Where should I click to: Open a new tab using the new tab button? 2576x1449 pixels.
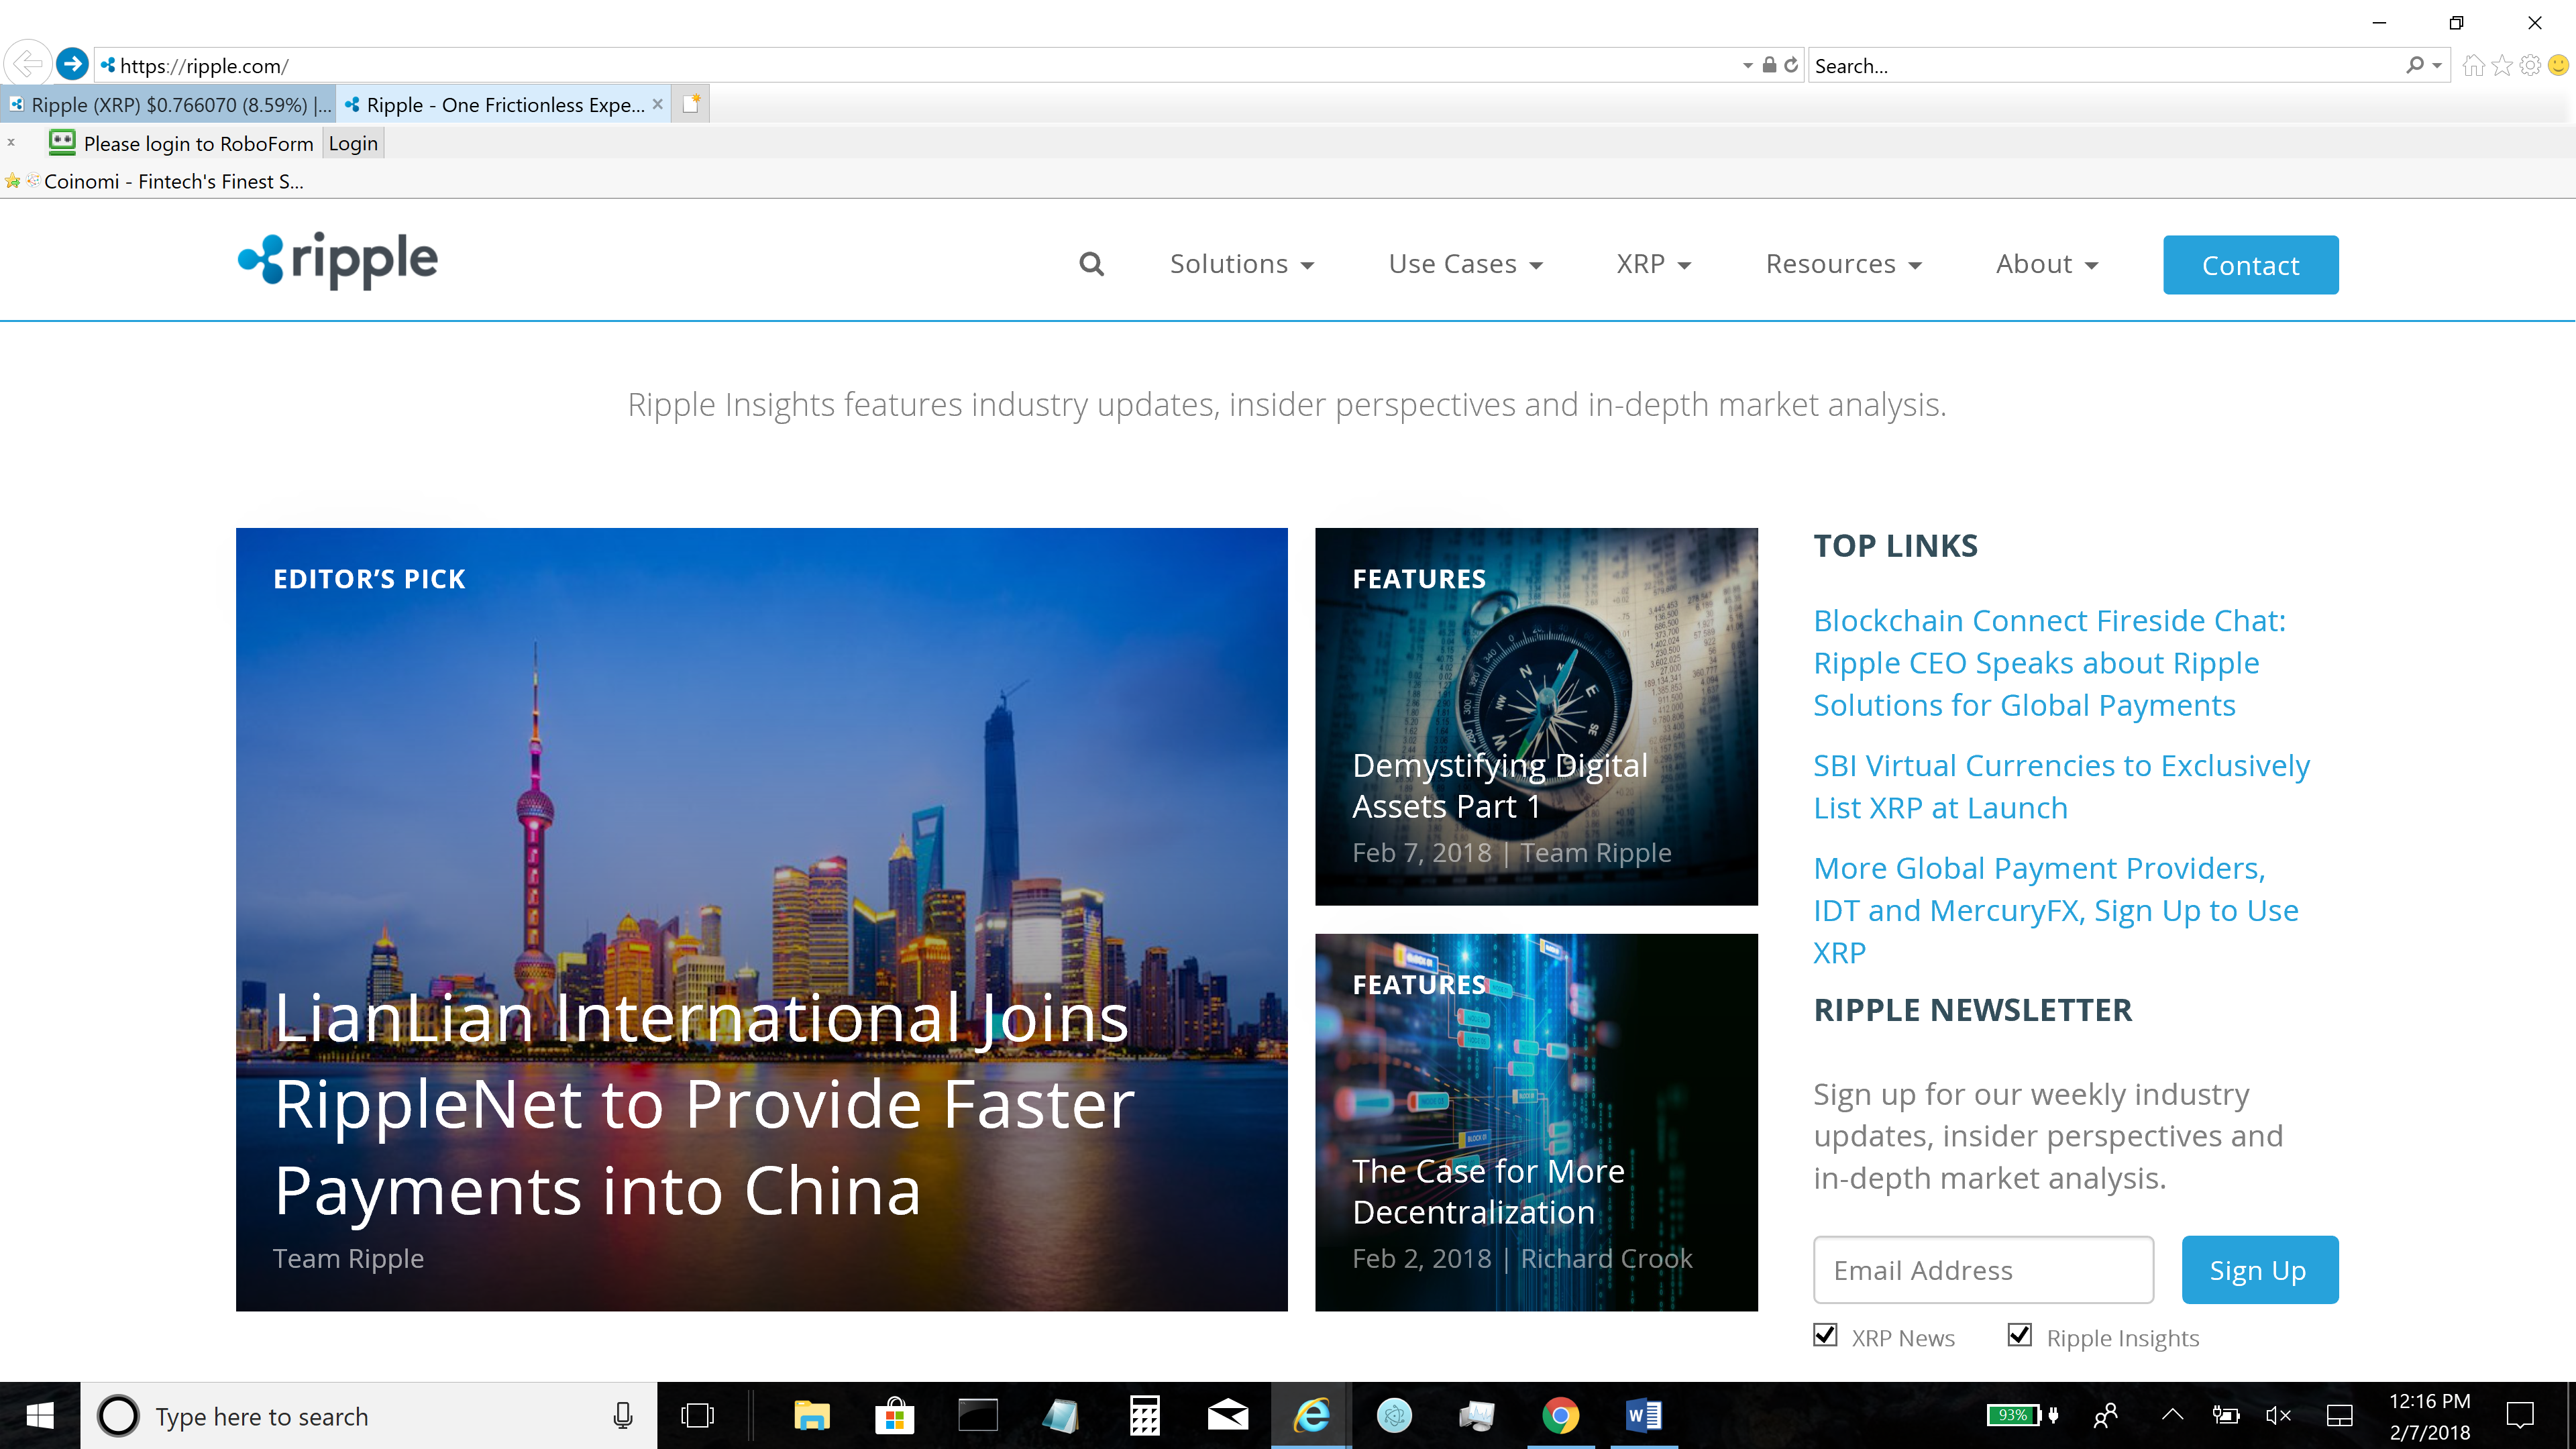[691, 104]
